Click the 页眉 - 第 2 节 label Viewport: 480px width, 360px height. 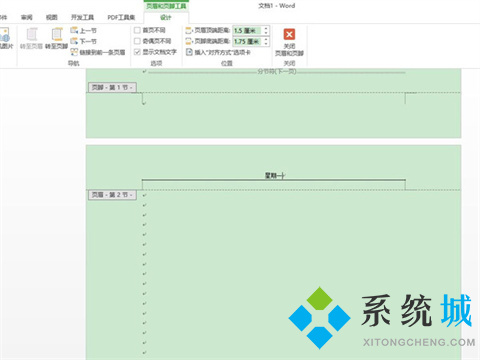pos(112,195)
